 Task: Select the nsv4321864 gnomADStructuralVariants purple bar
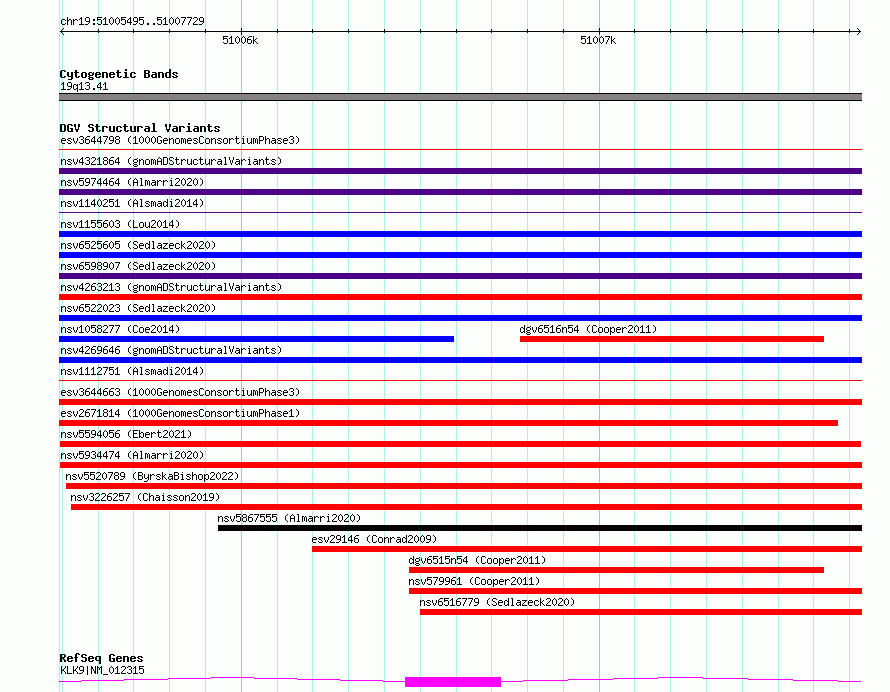coord(460,171)
